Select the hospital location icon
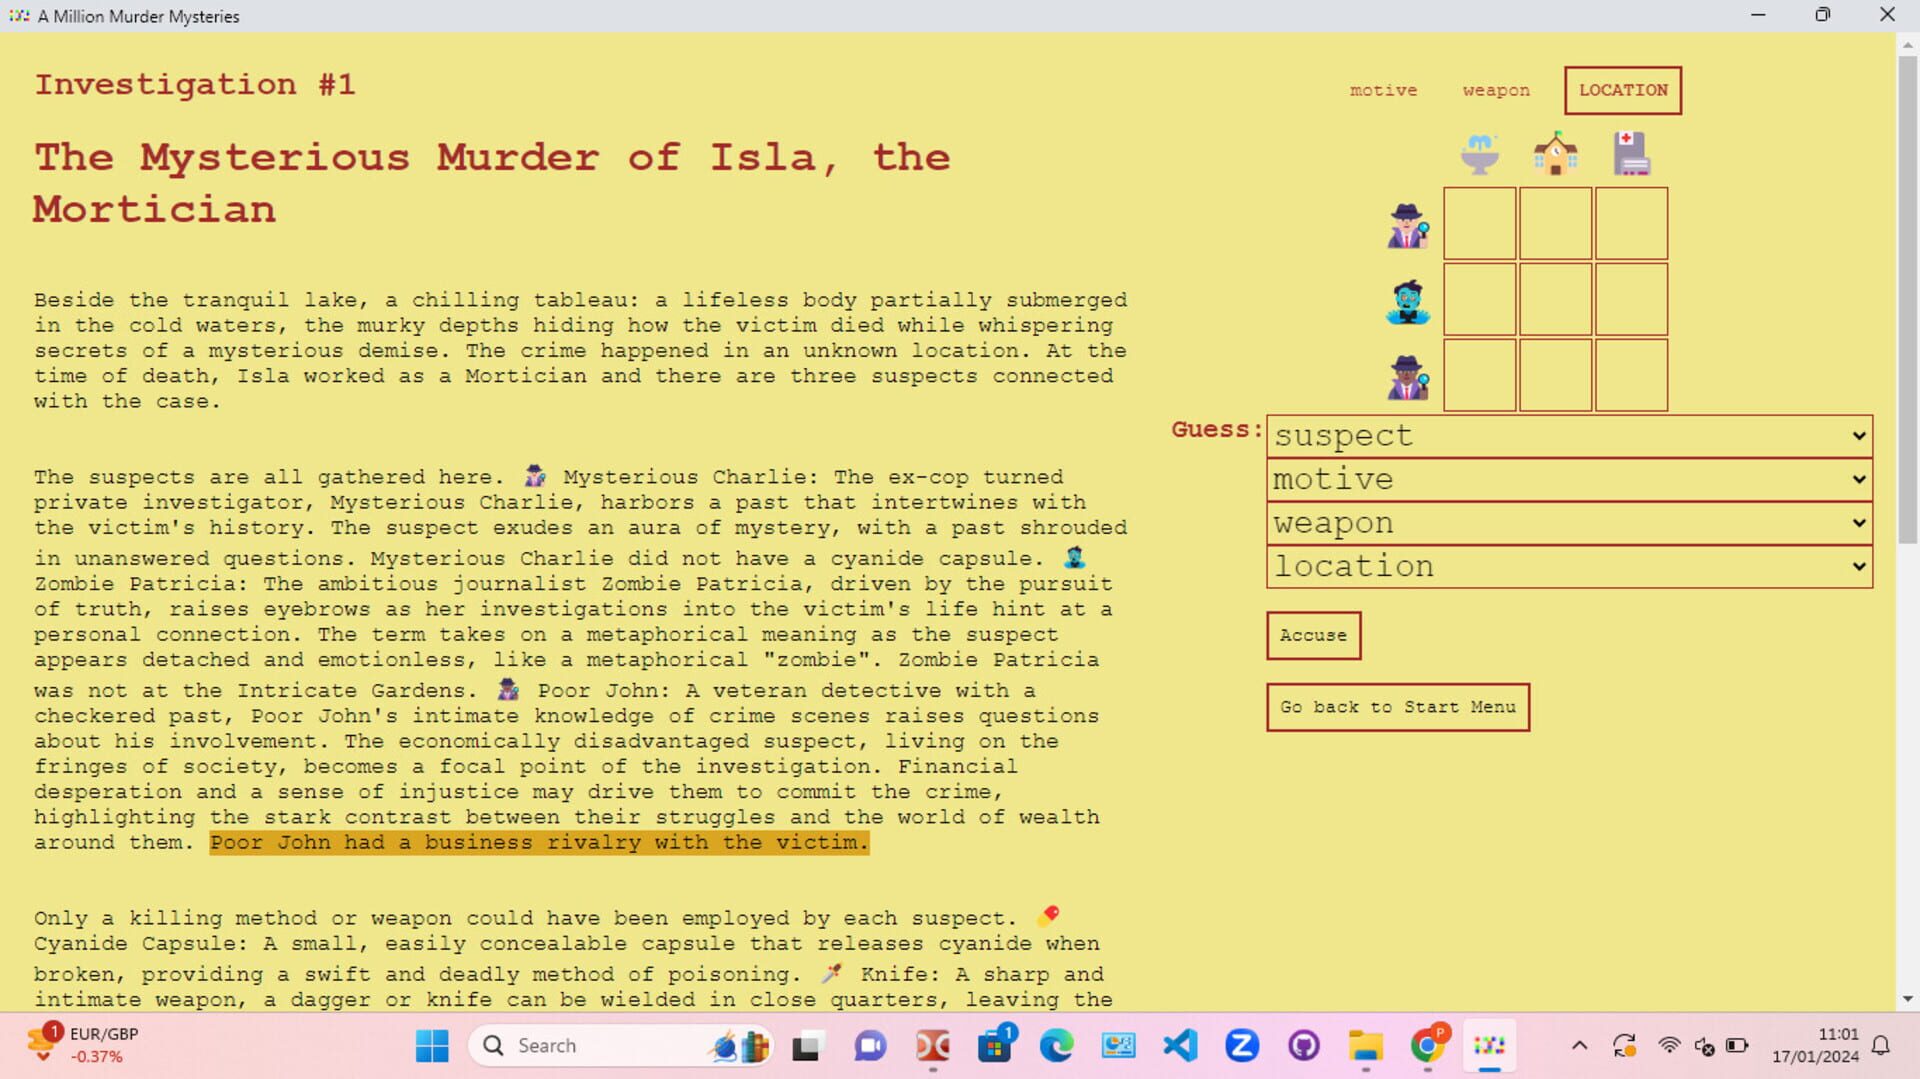 click(x=1630, y=152)
